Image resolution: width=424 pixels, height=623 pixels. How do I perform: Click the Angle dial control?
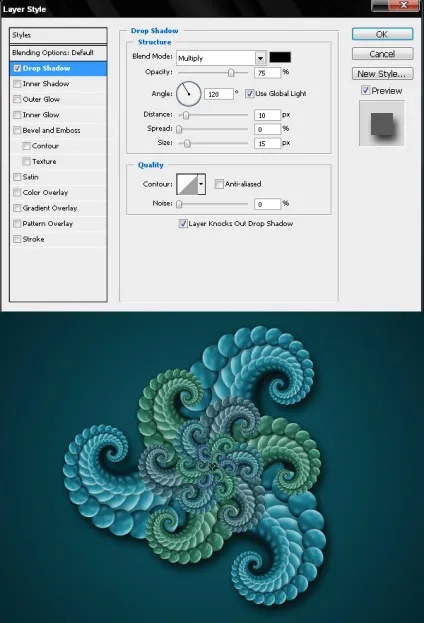pos(188,94)
